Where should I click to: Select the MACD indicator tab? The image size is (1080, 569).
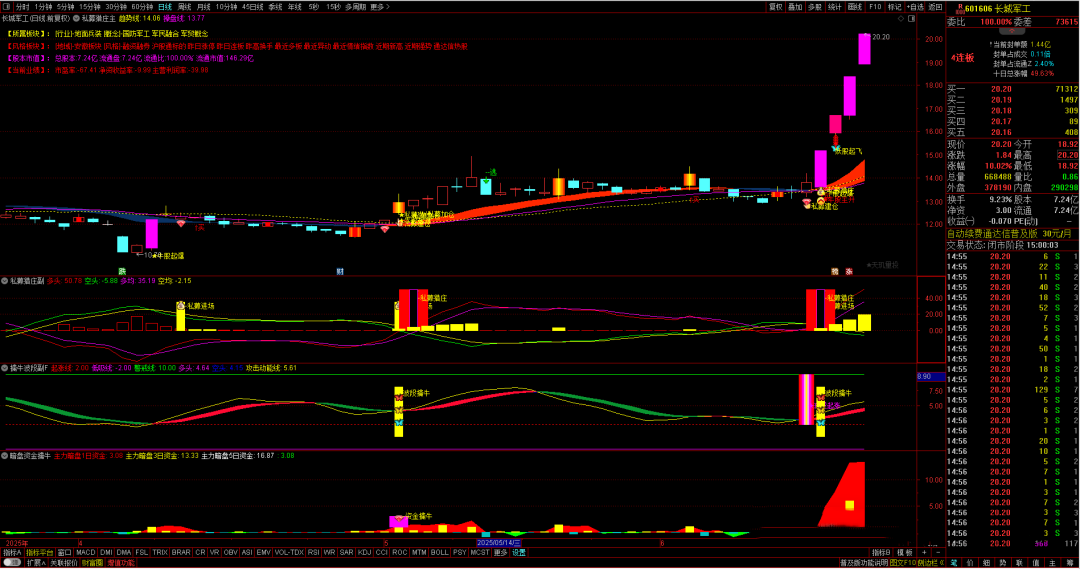[86, 552]
